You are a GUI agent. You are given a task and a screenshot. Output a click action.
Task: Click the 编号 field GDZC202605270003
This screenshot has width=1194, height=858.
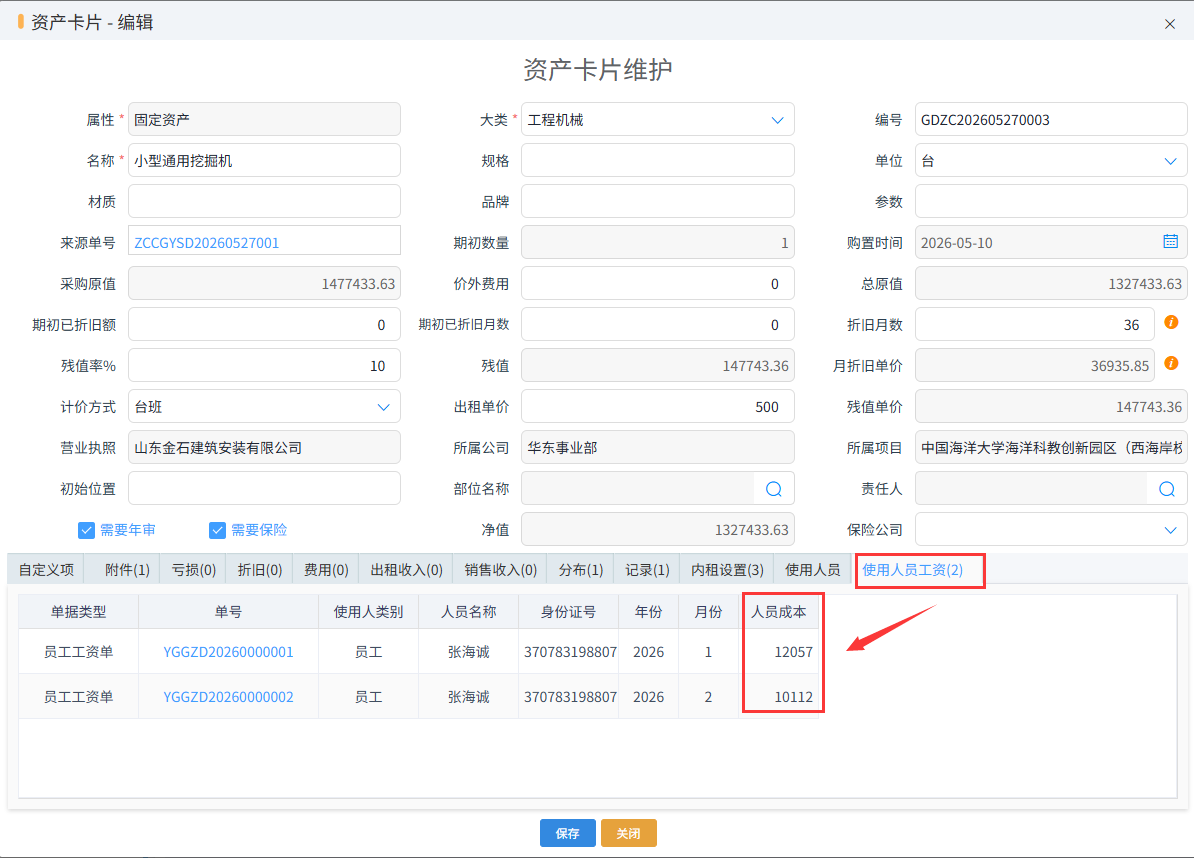1051,120
